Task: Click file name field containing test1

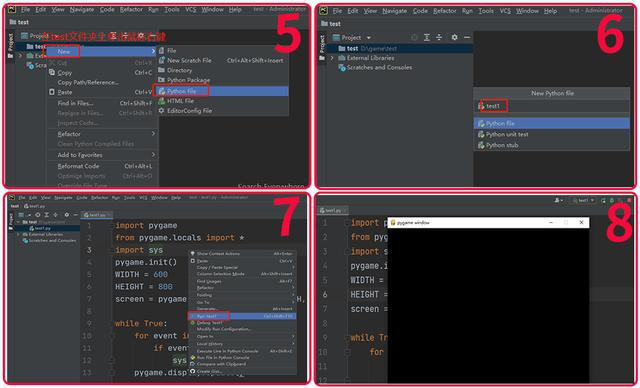Action: click(x=552, y=106)
